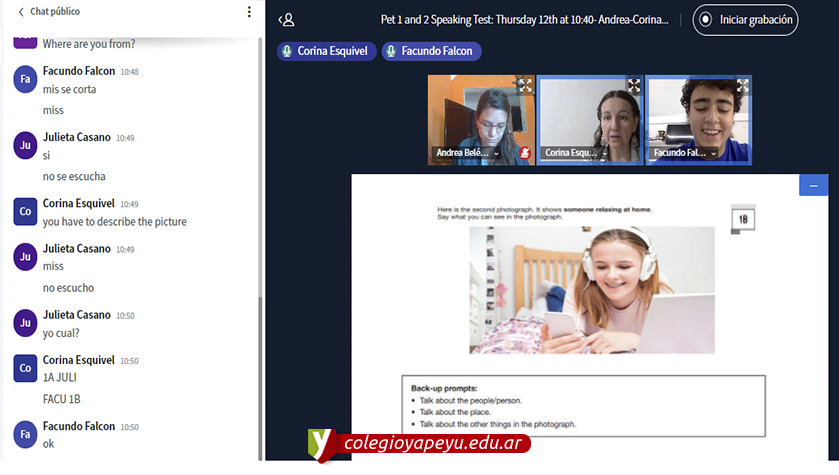Fullscreen Andrea's webcam video
This screenshot has width=839, height=475.
[x=525, y=86]
